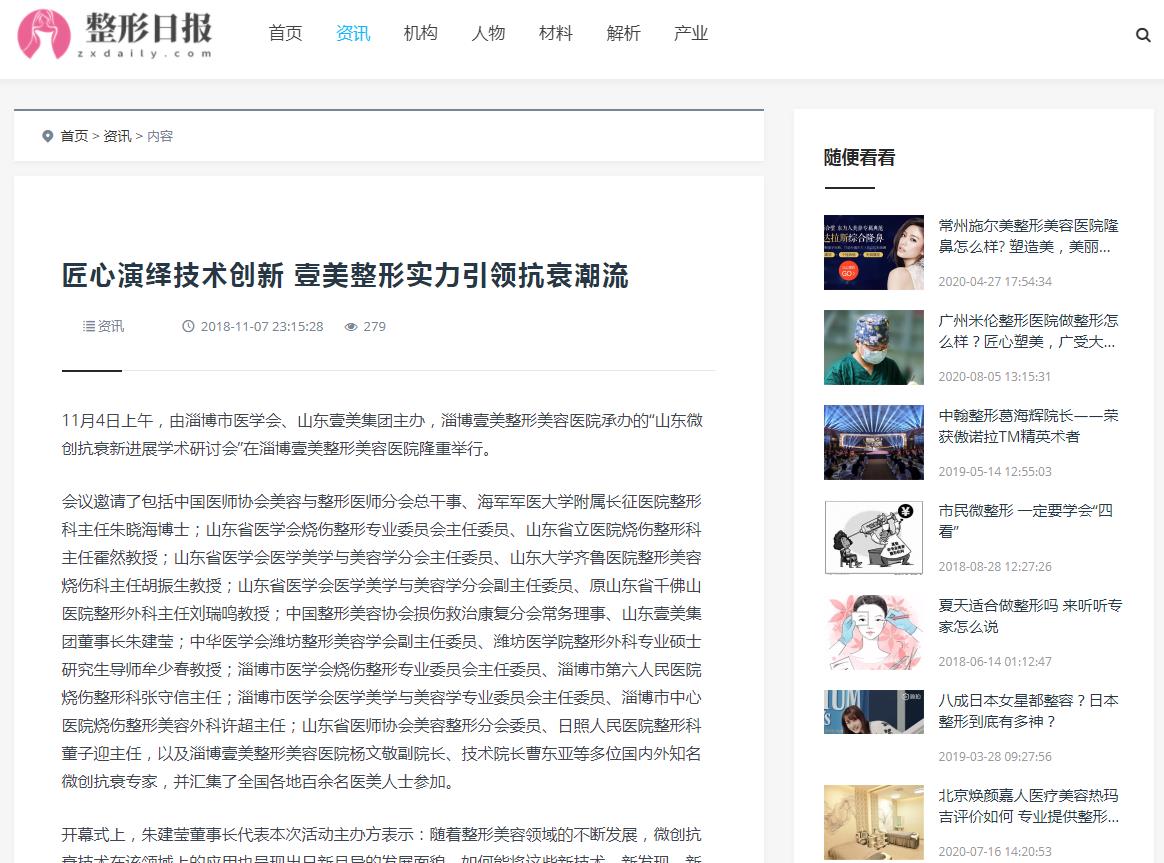The width and height of the screenshot is (1164, 863).
Task: Click the breadcrumb location pin icon
Action: point(48,136)
